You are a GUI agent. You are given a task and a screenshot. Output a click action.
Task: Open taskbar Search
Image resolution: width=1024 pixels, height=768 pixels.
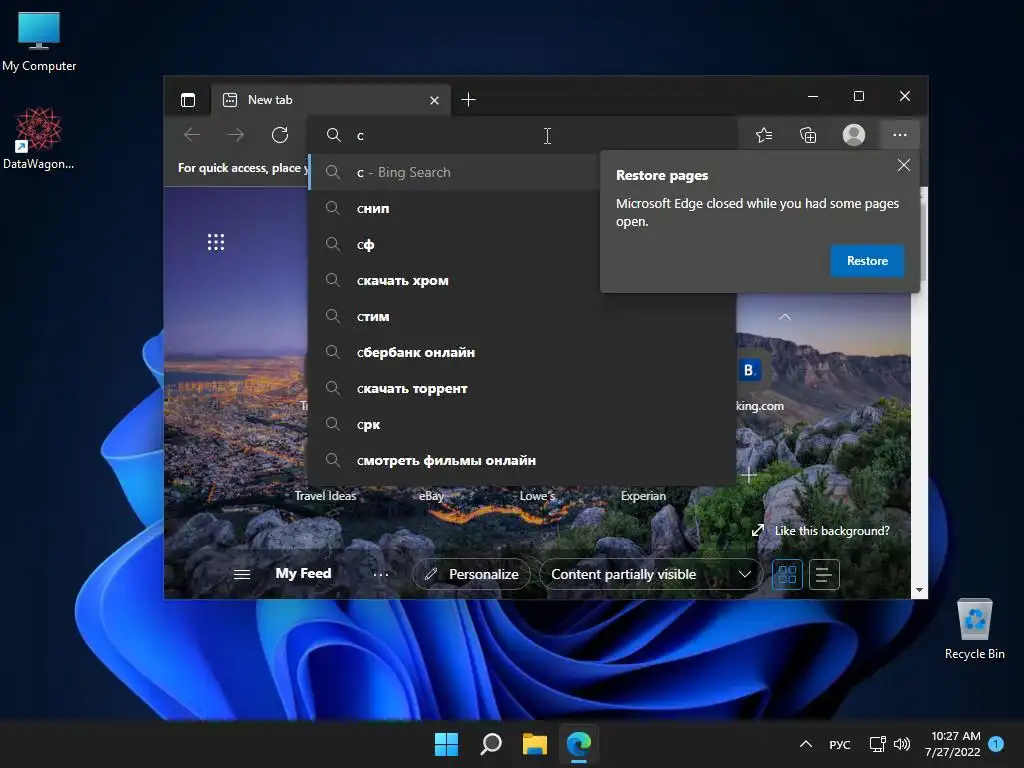pos(490,744)
